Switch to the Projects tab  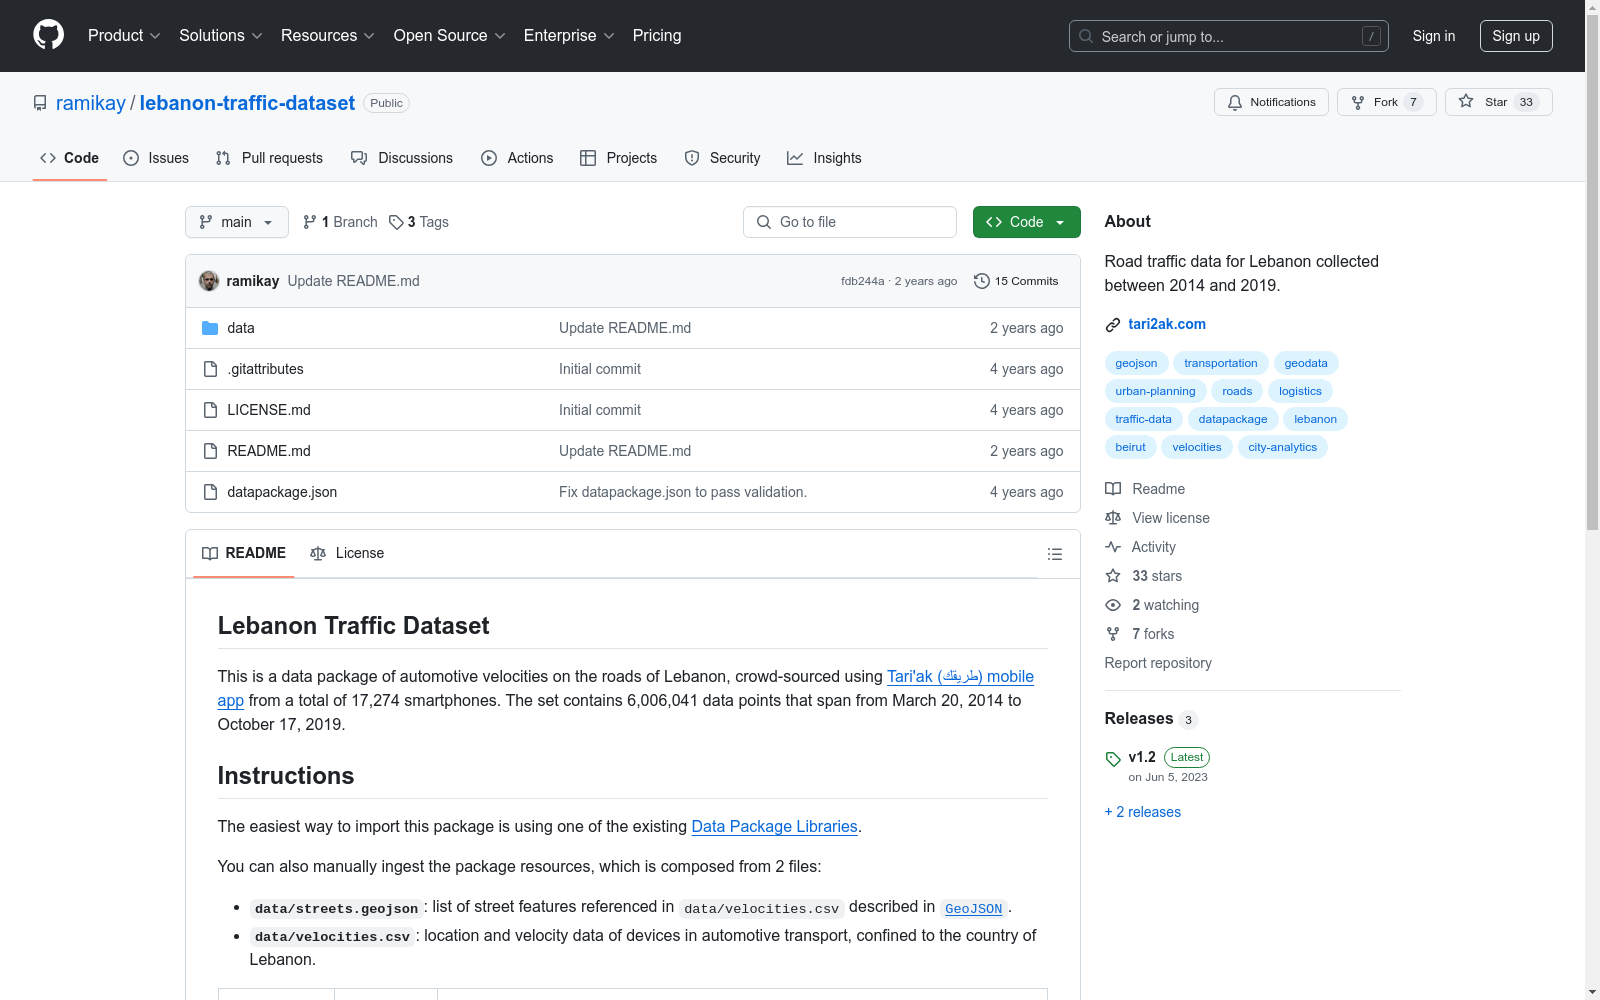pyautogui.click(x=618, y=158)
